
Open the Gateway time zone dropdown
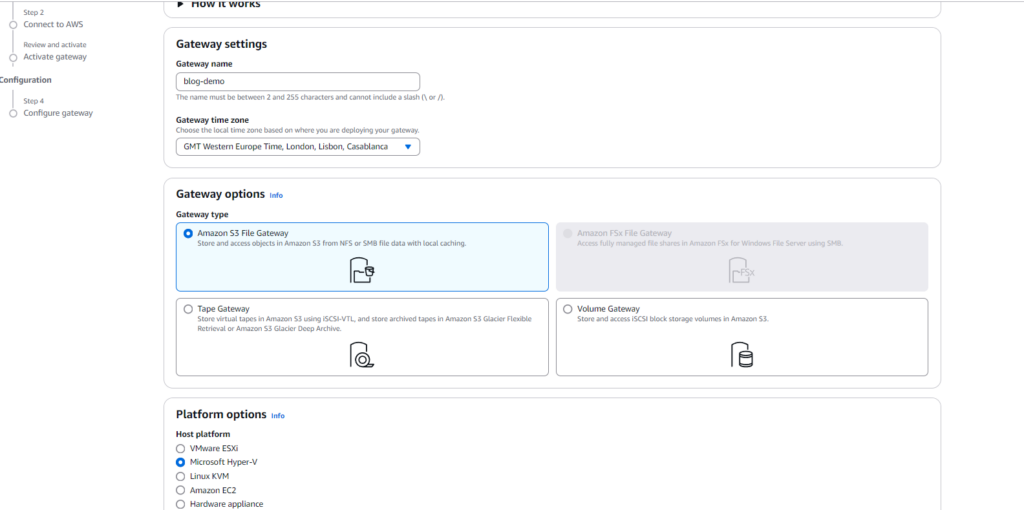[x=297, y=147]
